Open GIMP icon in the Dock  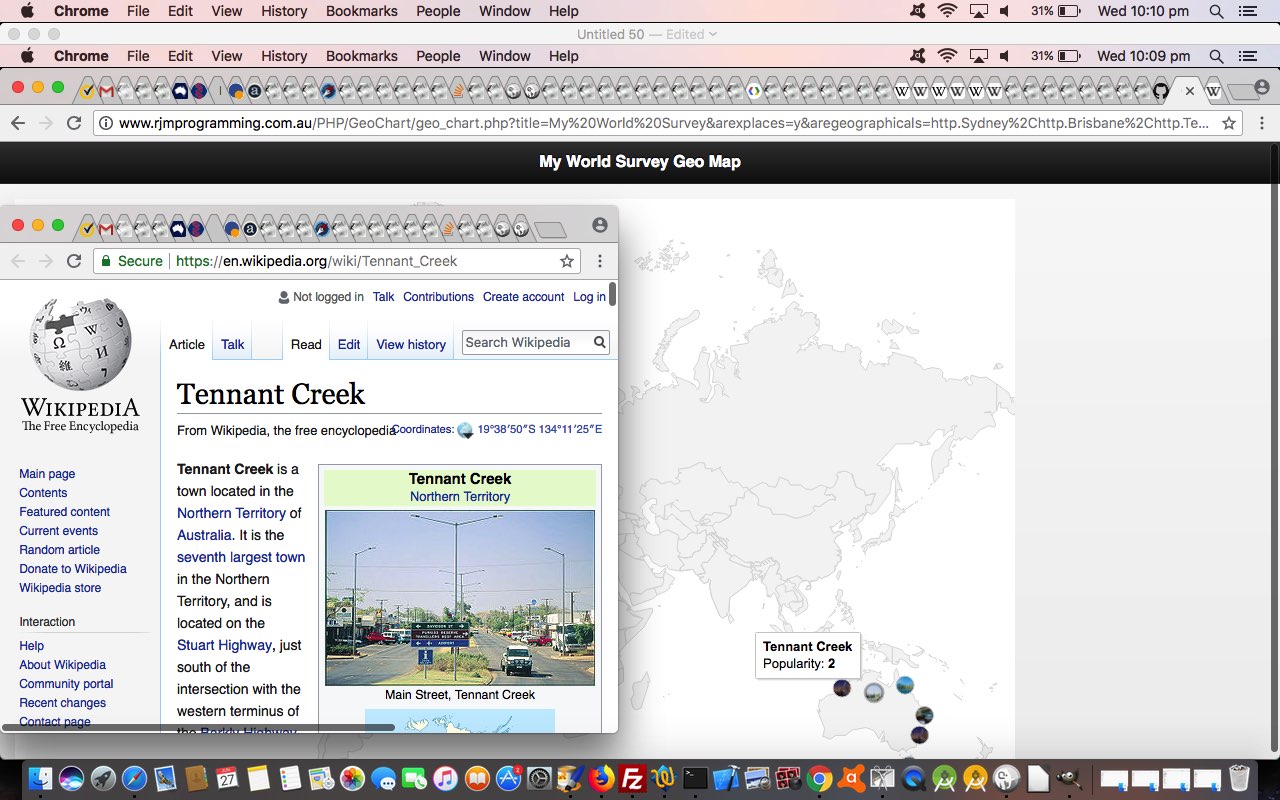tap(1069, 778)
